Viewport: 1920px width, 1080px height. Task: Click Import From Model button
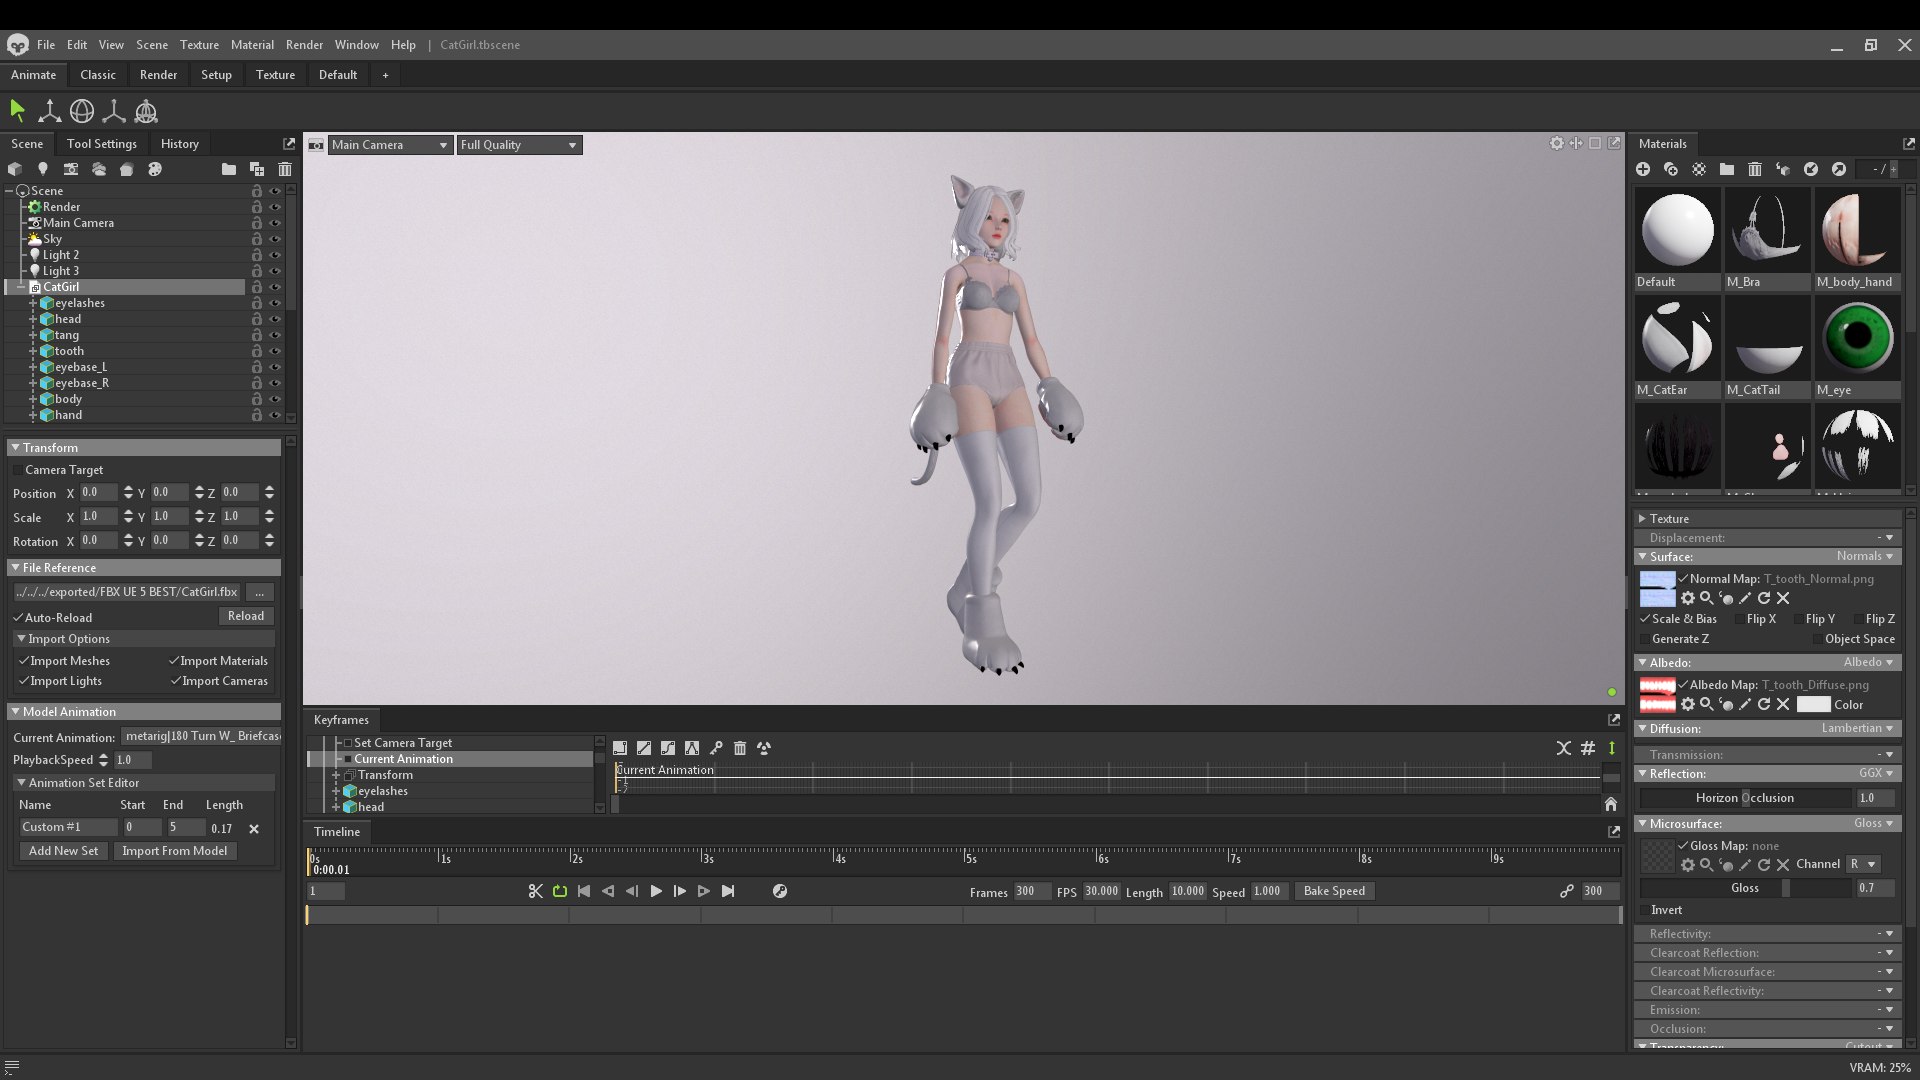(x=174, y=851)
